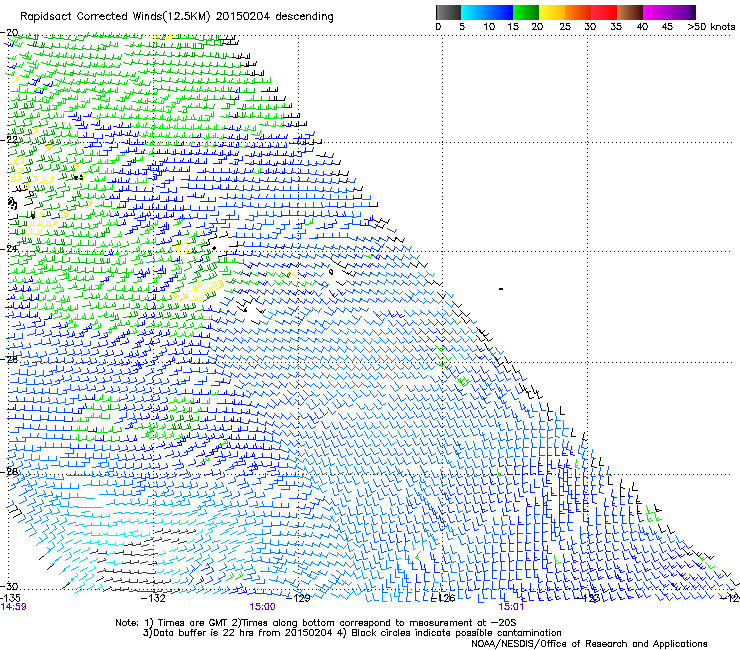Click the purple "15:00" time label

coord(262,607)
